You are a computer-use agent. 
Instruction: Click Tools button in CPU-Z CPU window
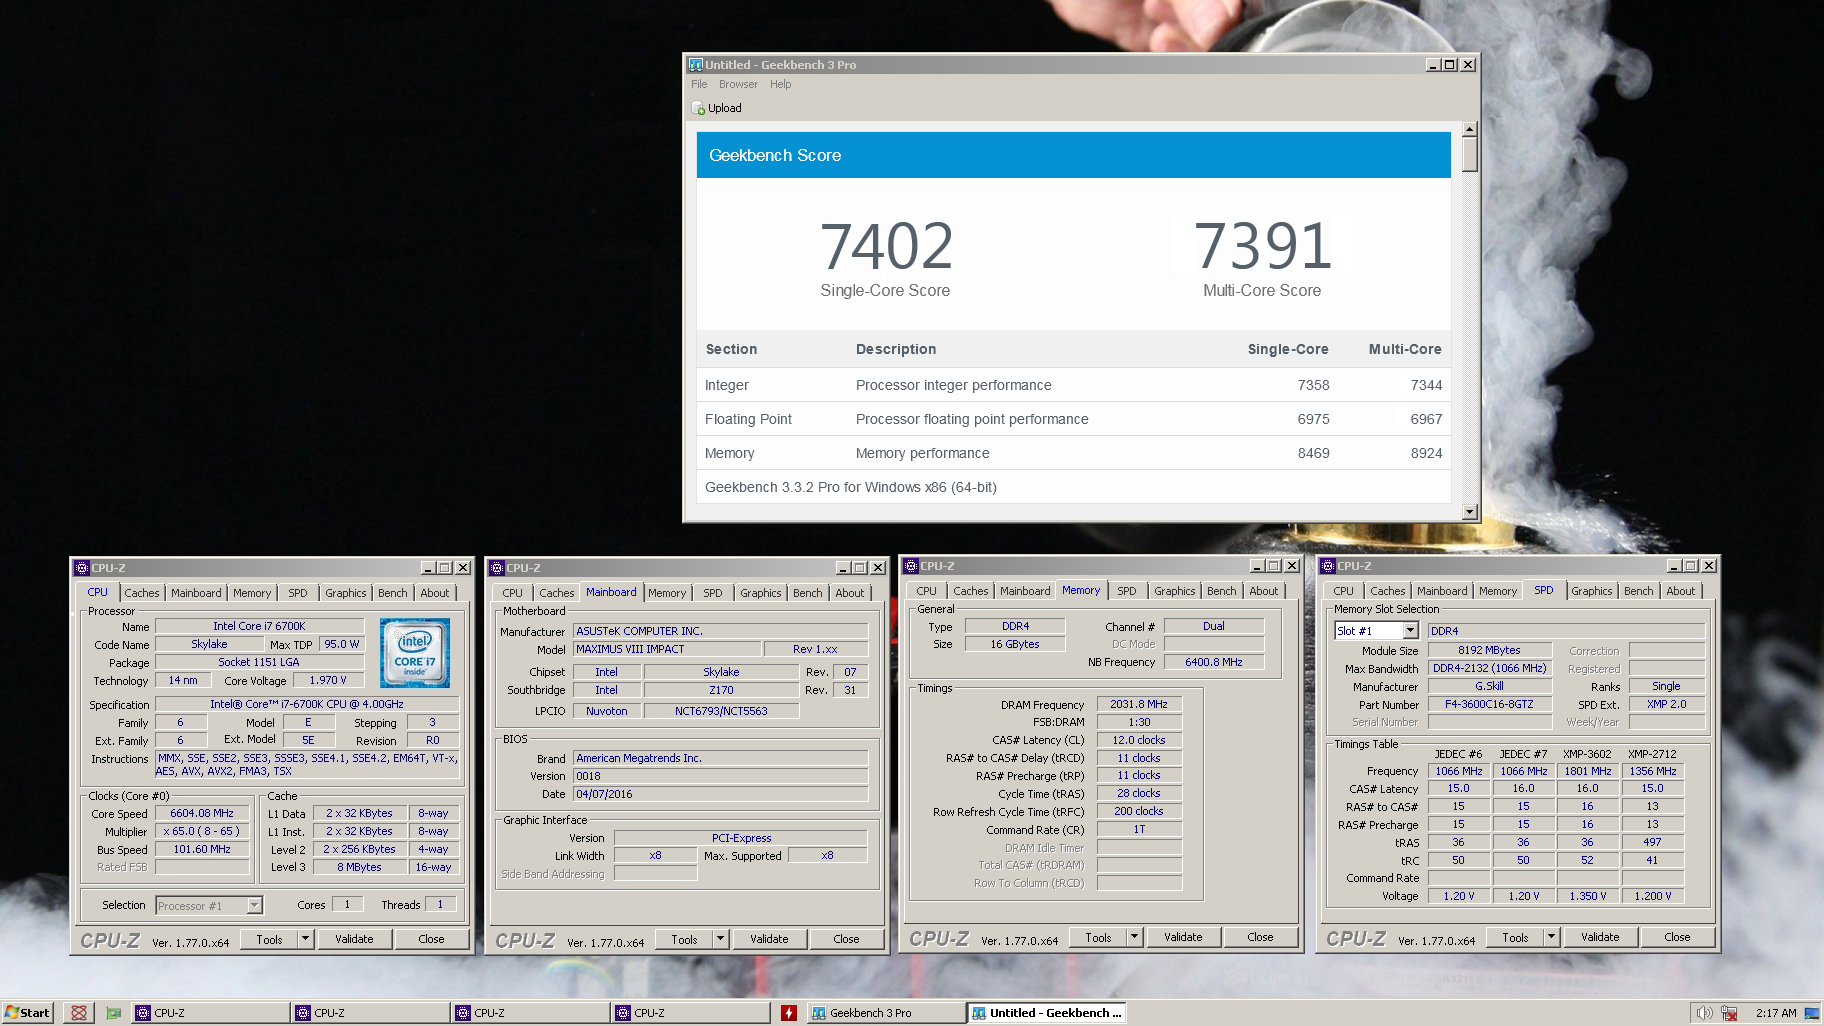pos(269,939)
